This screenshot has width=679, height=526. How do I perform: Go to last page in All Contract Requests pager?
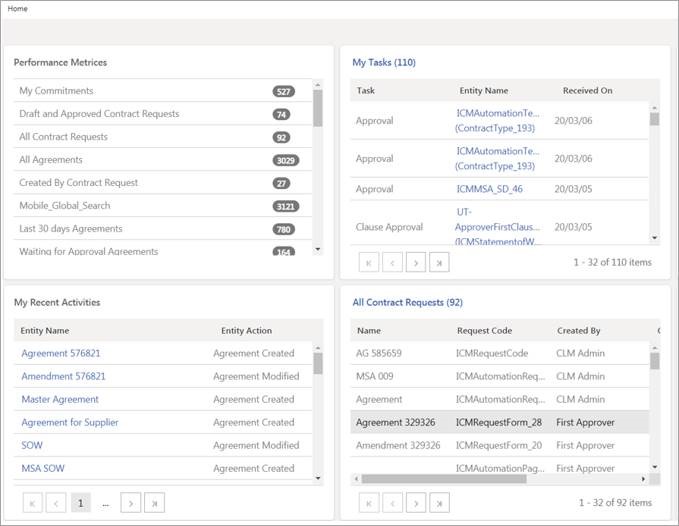tap(438, 503)
